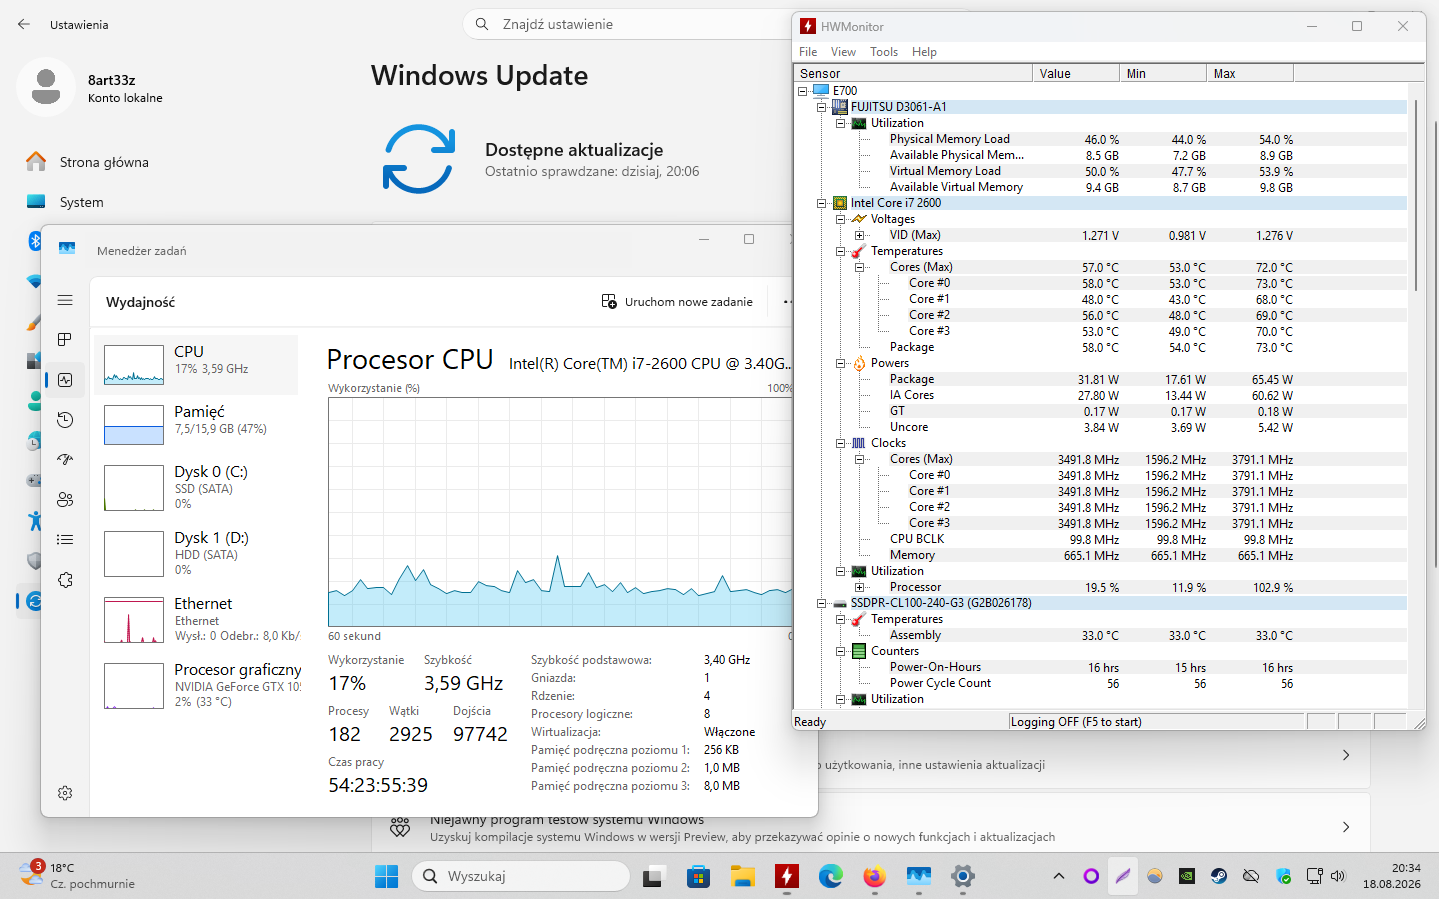Open the File menu in HWMonitor
1439x899 pixels.
point(808,52)
